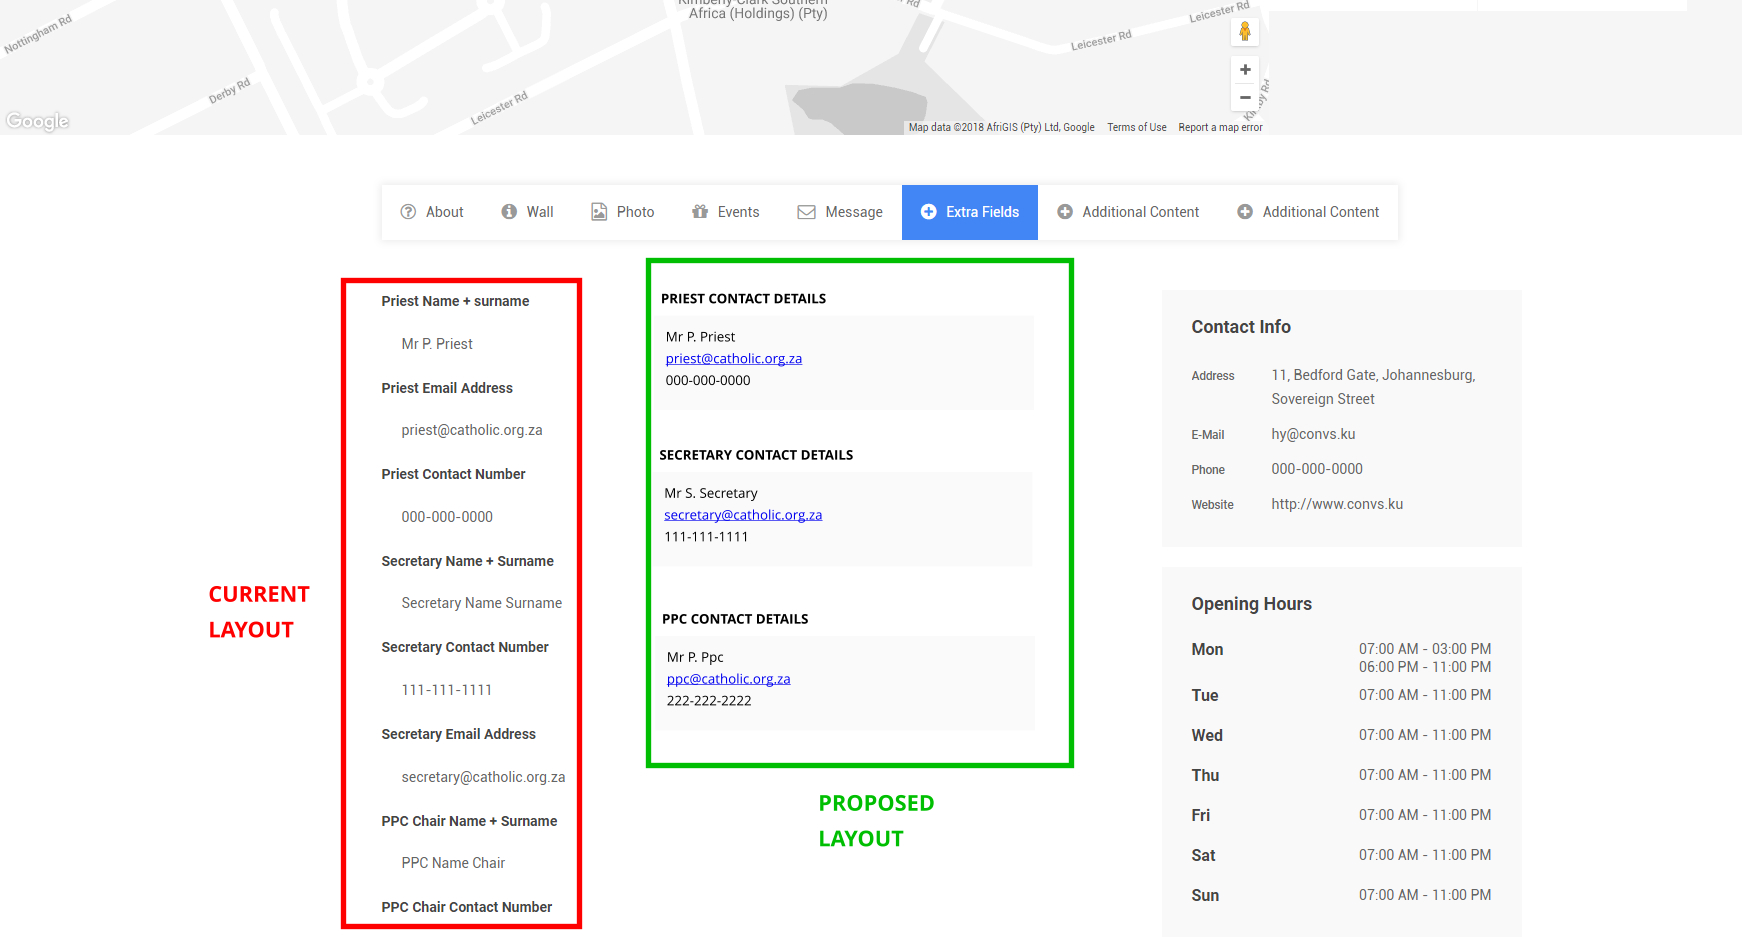Image resolution: width=1742 pixels, height=937 pixels.
Task: Click the envelope icon on the Message tab
Action: coord(806,211)
